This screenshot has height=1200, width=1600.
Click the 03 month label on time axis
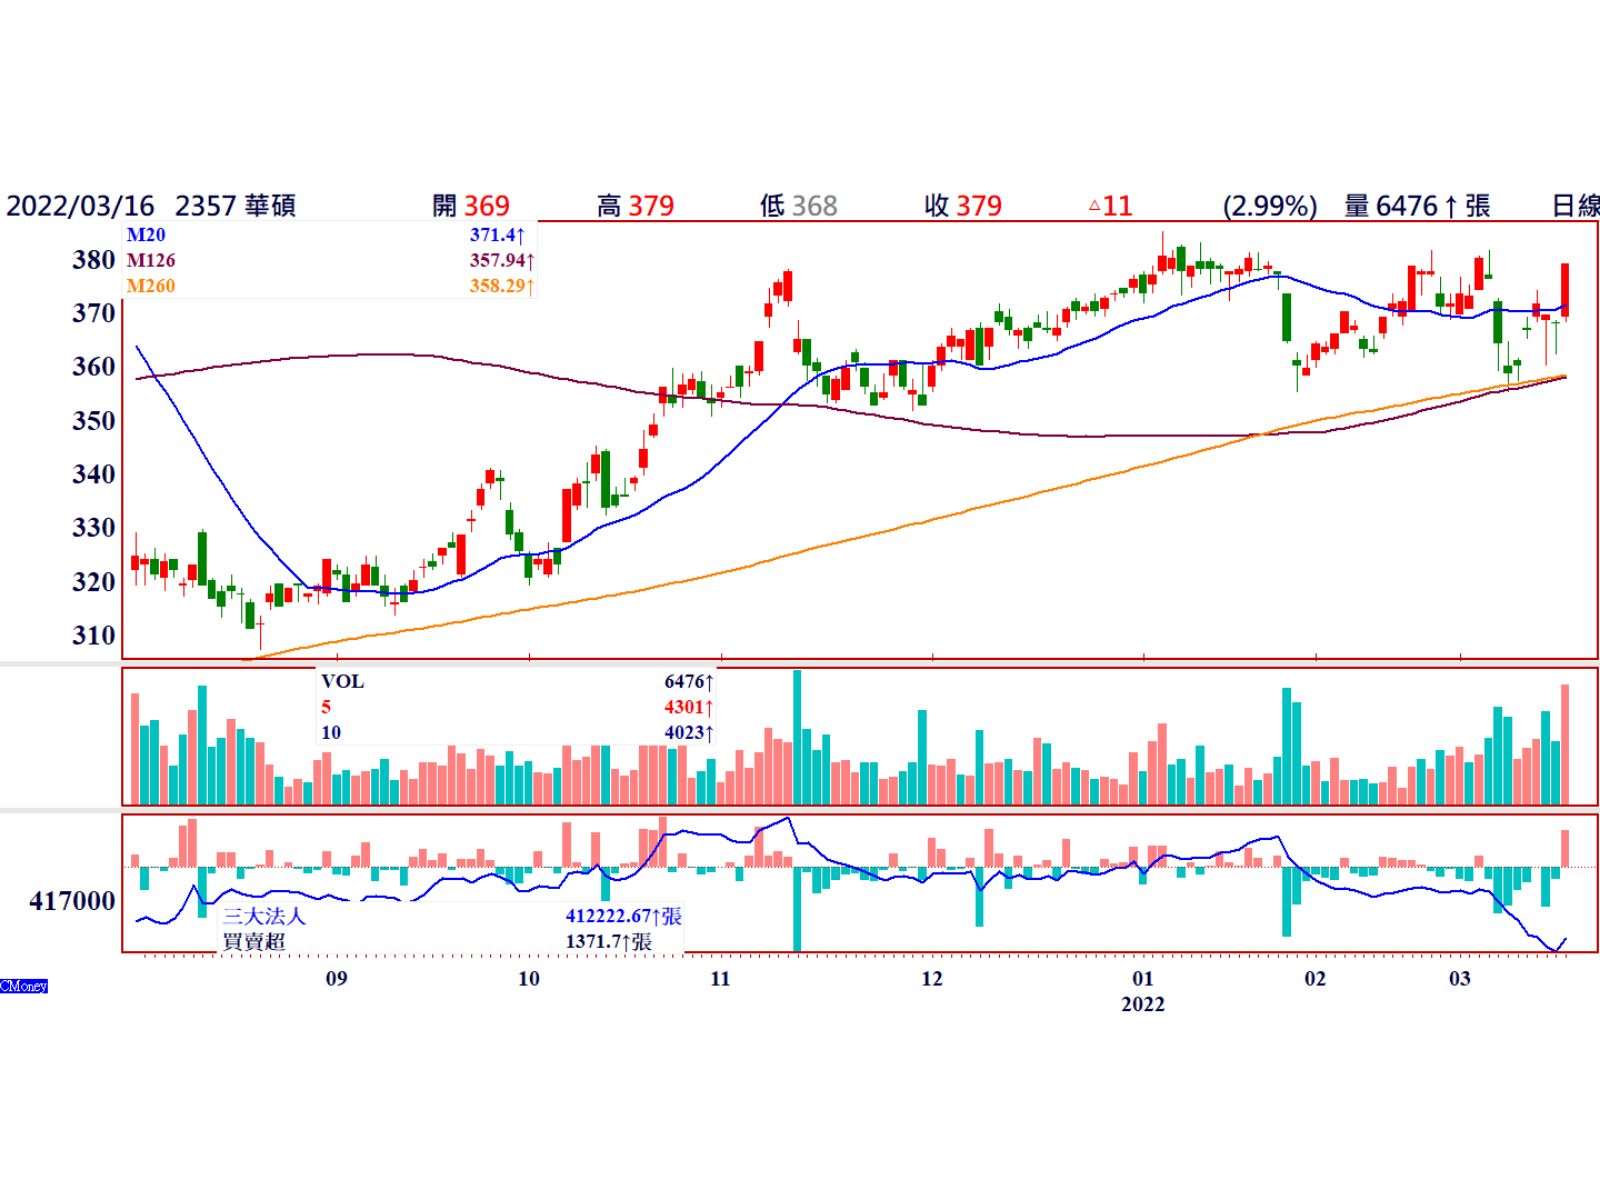click(1460, 978)
